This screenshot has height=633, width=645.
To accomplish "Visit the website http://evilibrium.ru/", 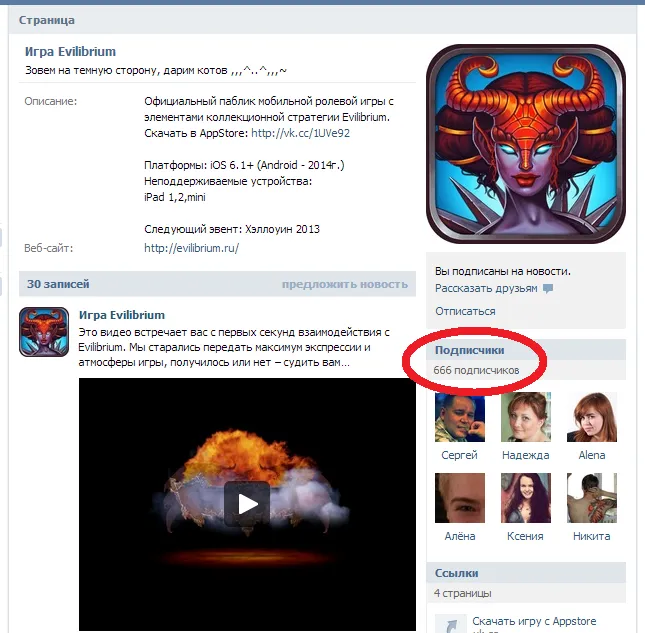I will pos(191,248).
